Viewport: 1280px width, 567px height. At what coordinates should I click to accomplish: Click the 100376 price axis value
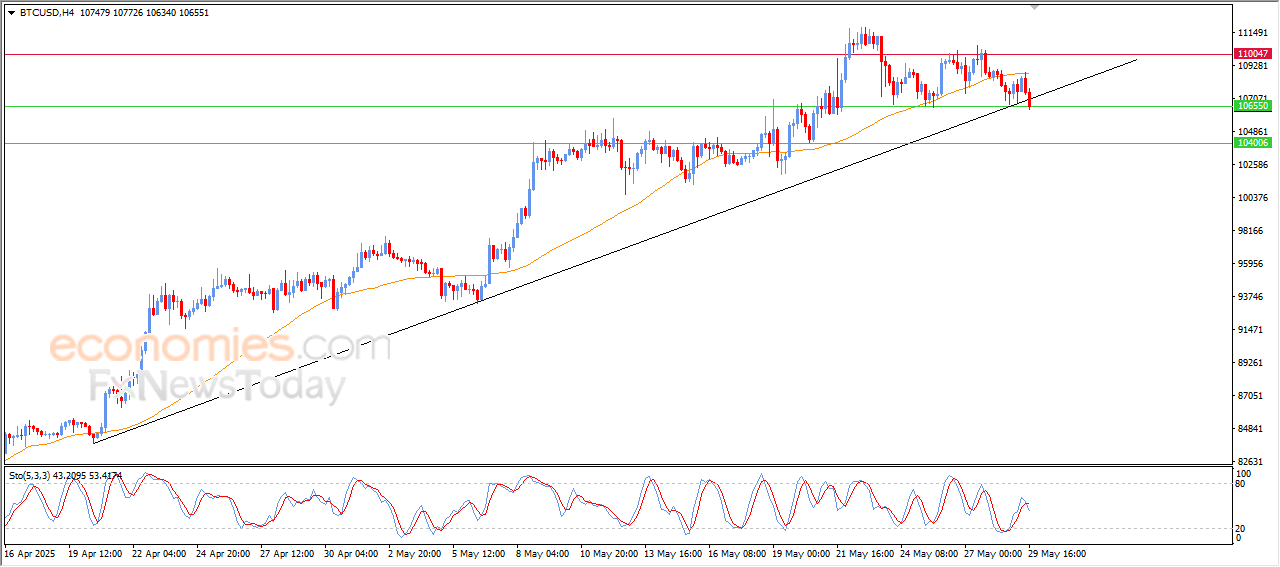1253,198
